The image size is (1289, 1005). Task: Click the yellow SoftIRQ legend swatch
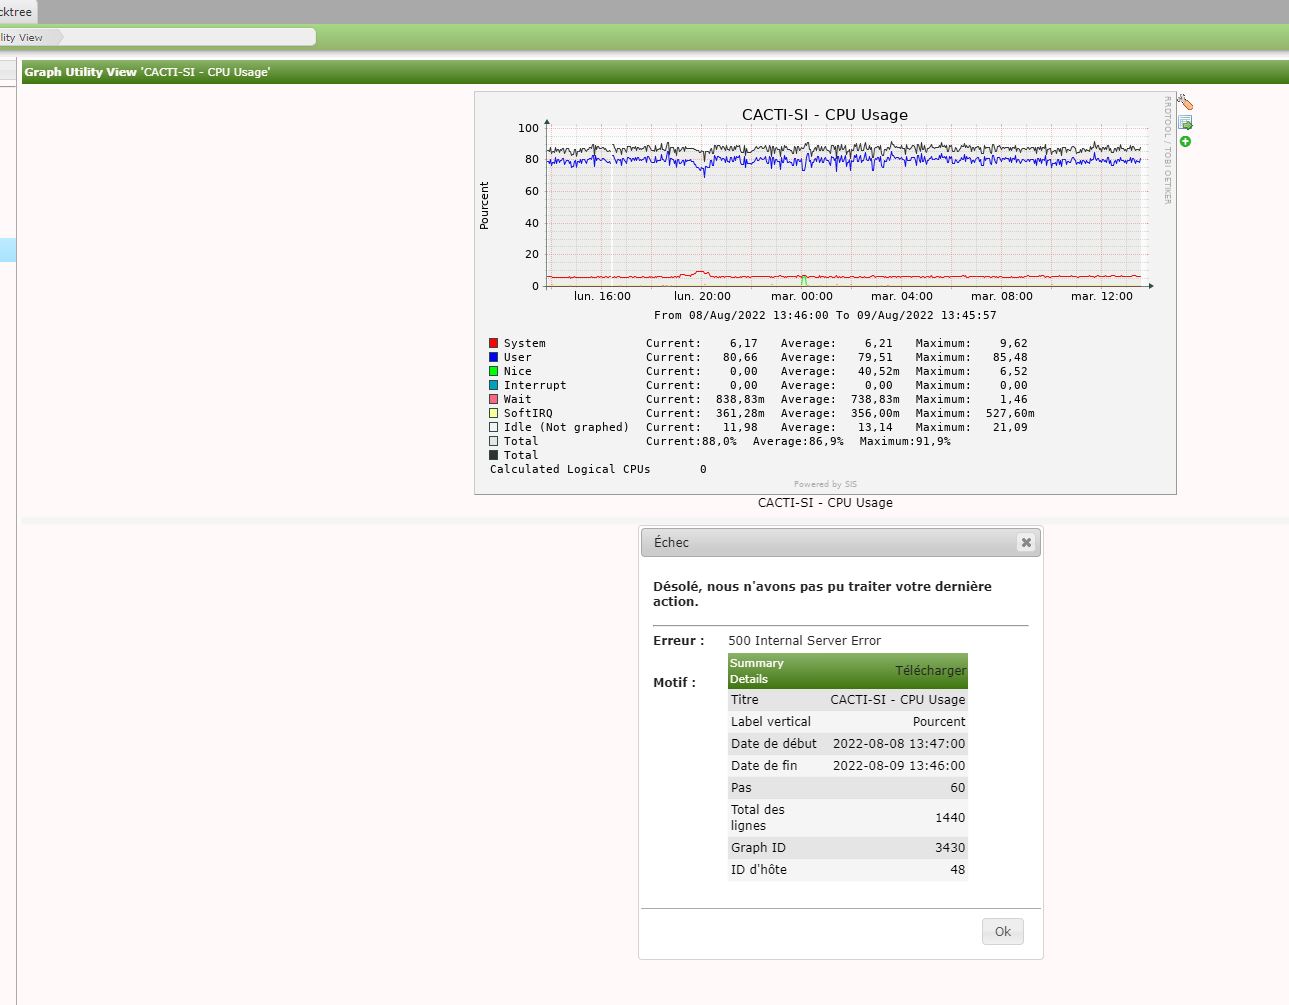pos(493,413)
